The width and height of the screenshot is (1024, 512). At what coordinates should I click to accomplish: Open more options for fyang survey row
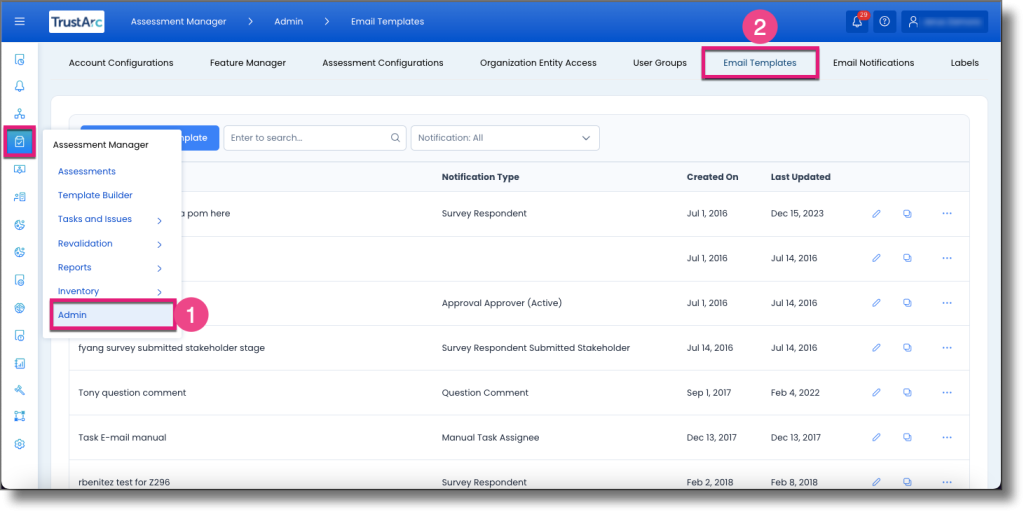coord(947,348)
